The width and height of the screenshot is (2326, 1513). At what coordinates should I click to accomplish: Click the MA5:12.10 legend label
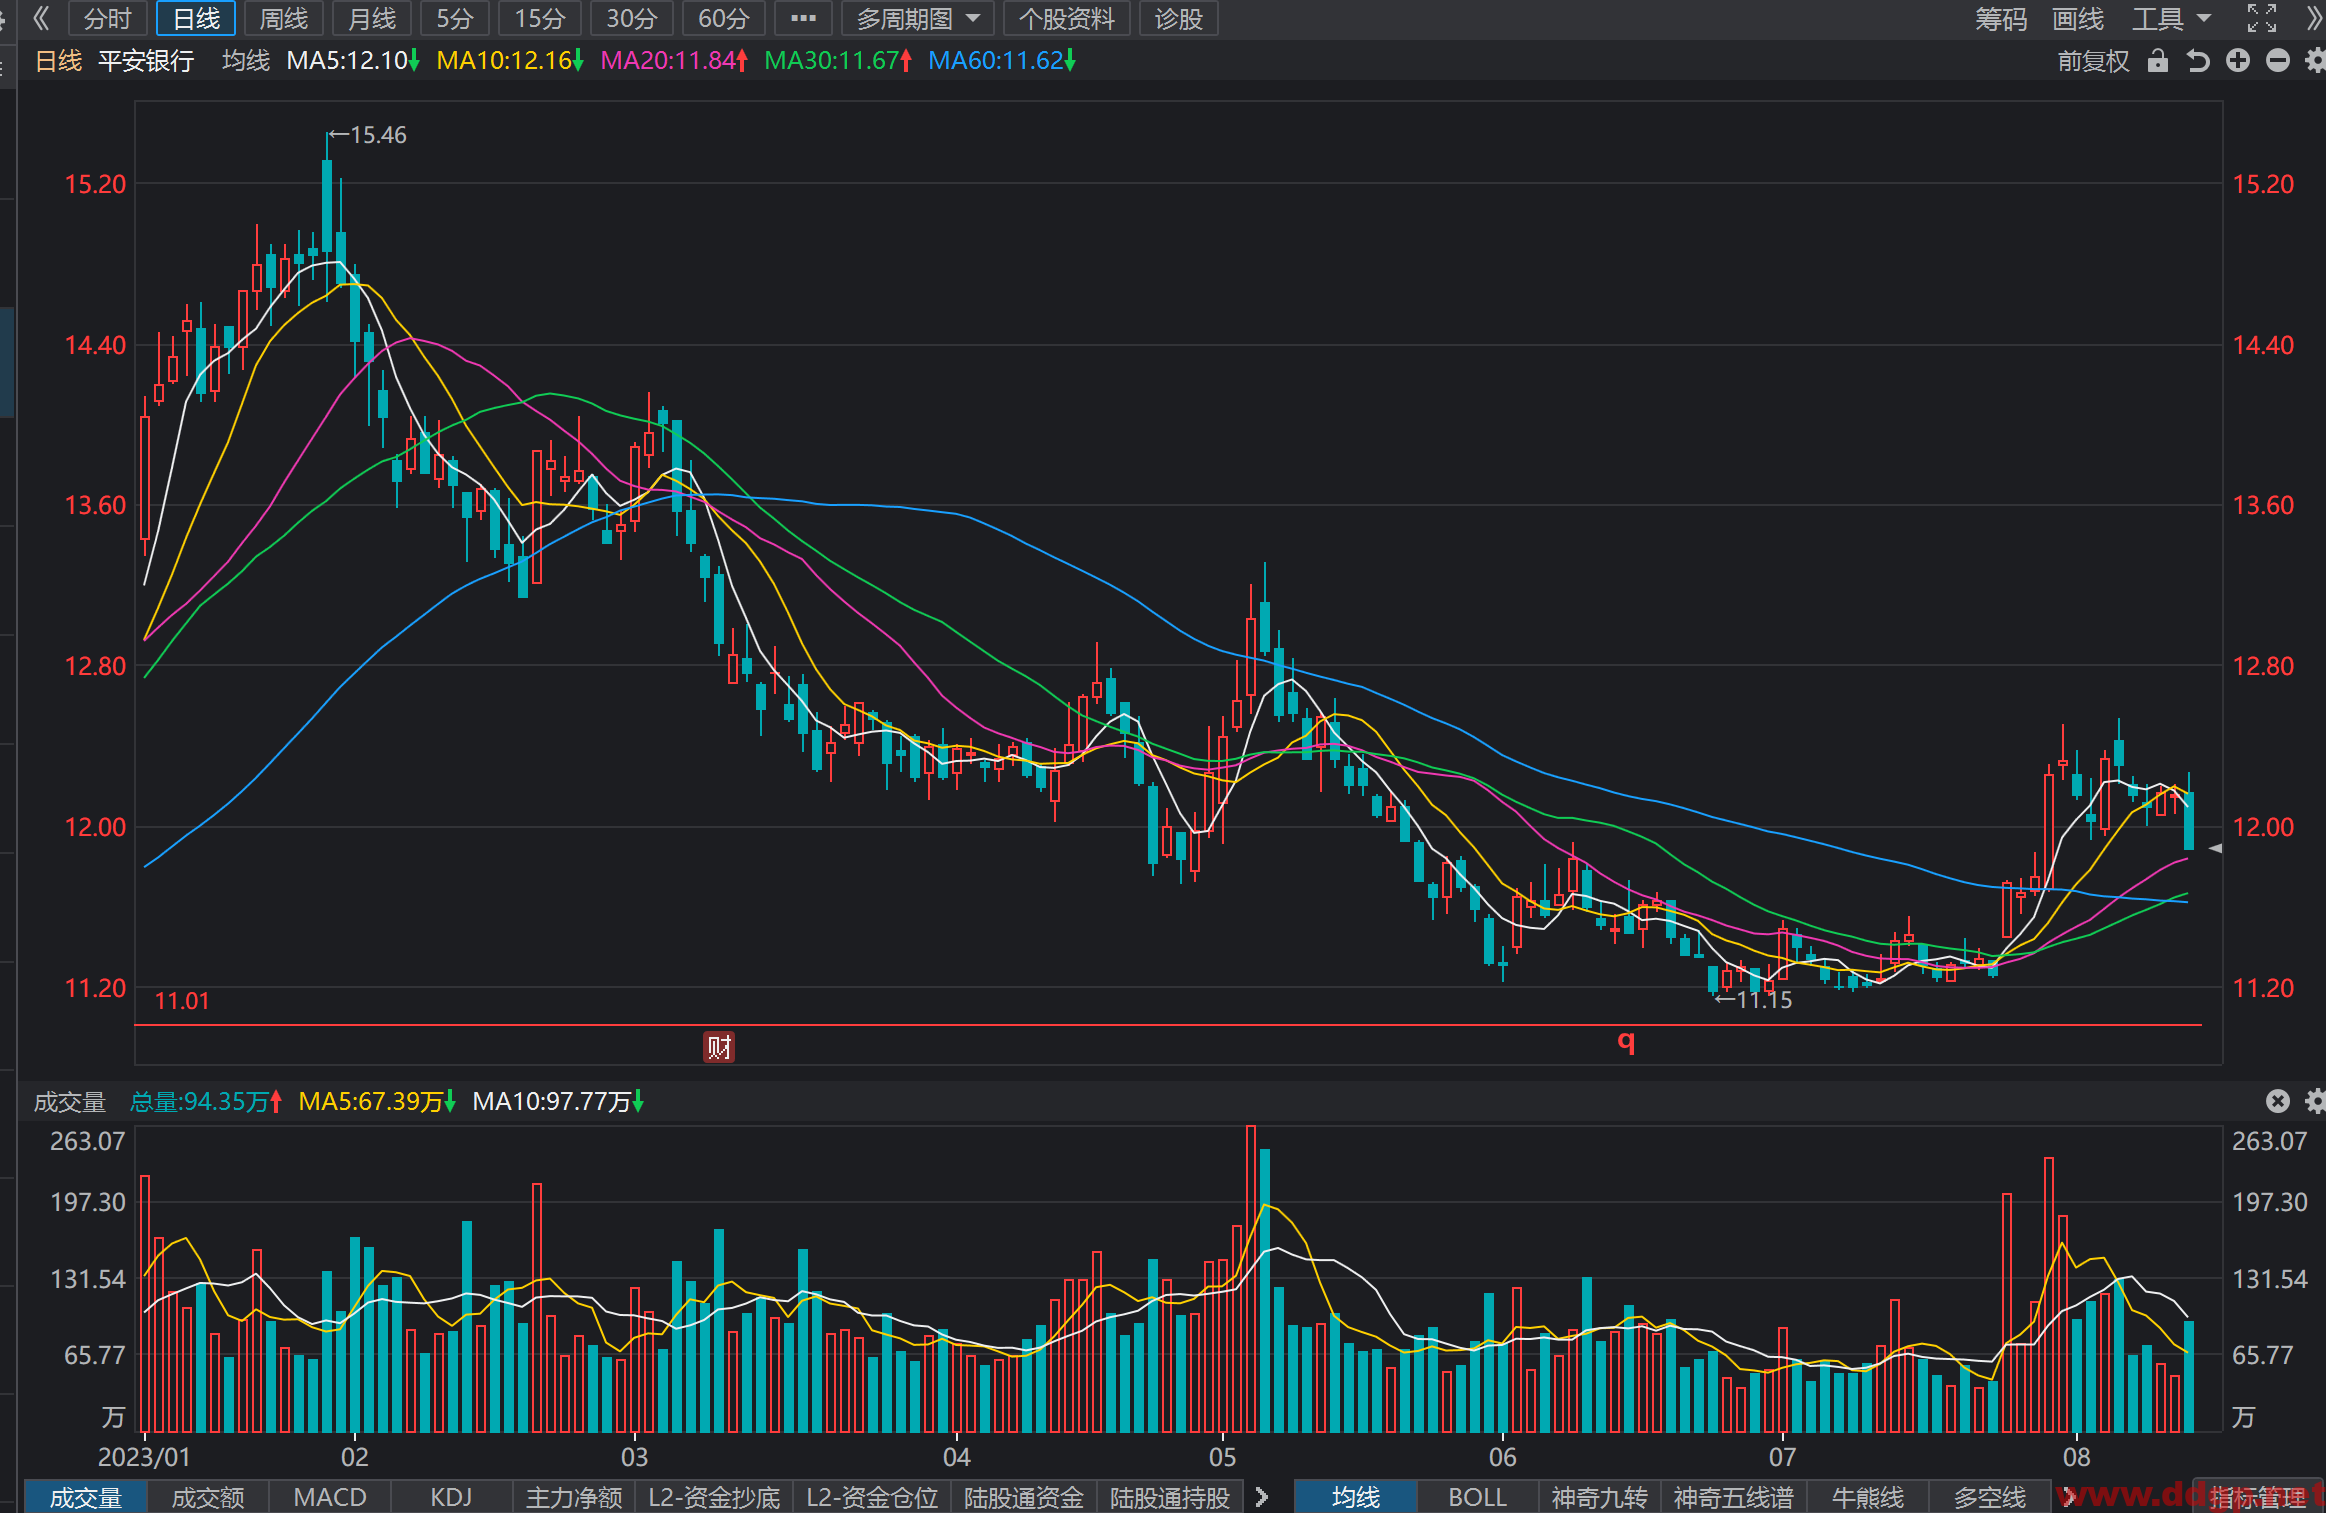click(353, 61)
